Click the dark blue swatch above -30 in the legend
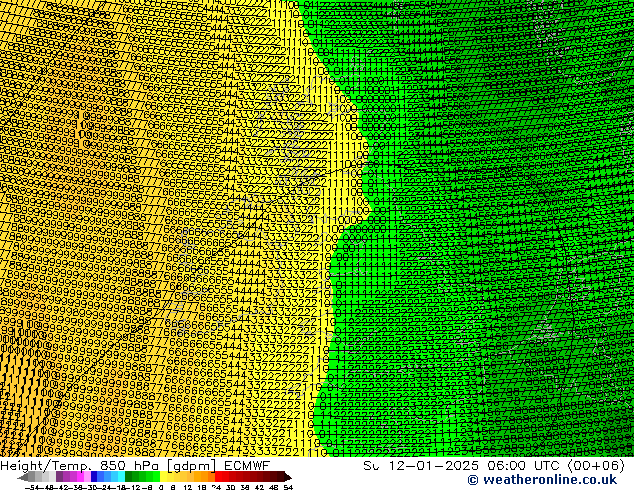Screen dimensions: 634x490 (94, 476)
